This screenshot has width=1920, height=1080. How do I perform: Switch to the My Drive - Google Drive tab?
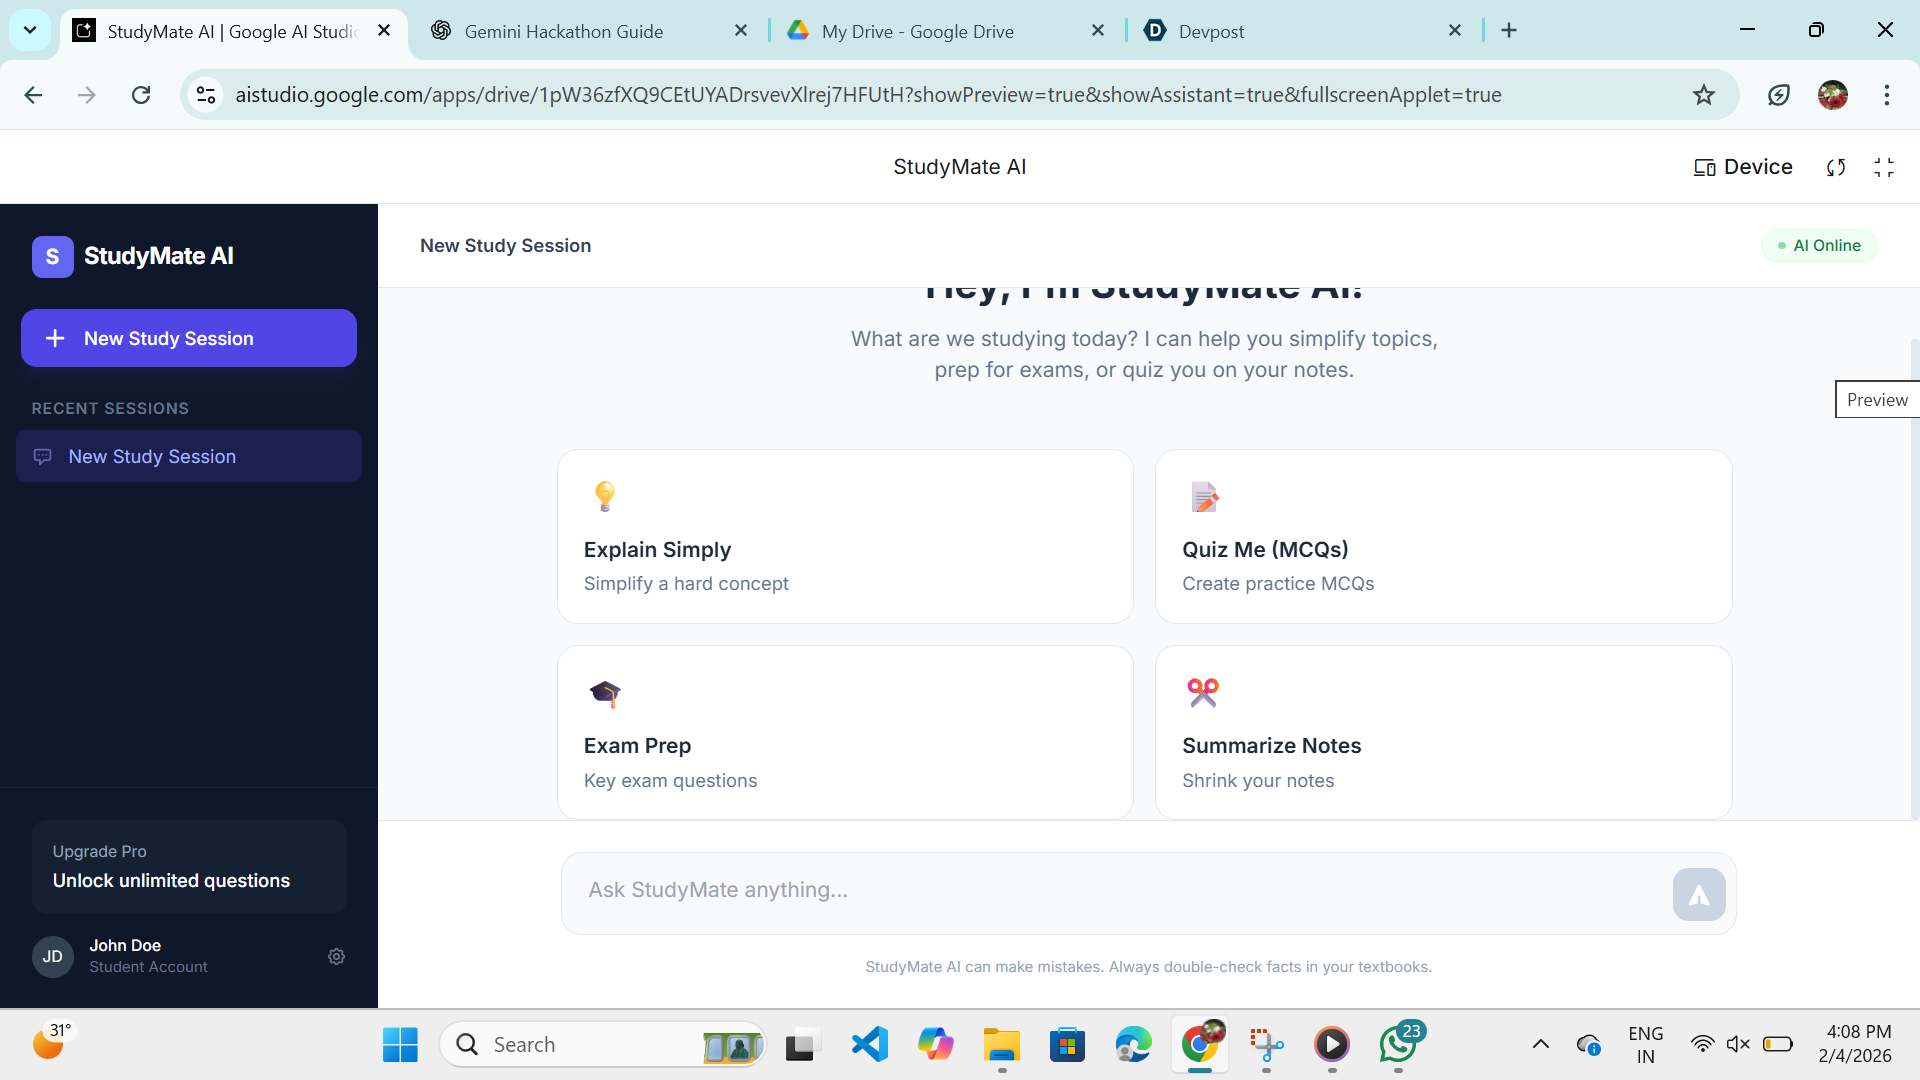(917, 32)
